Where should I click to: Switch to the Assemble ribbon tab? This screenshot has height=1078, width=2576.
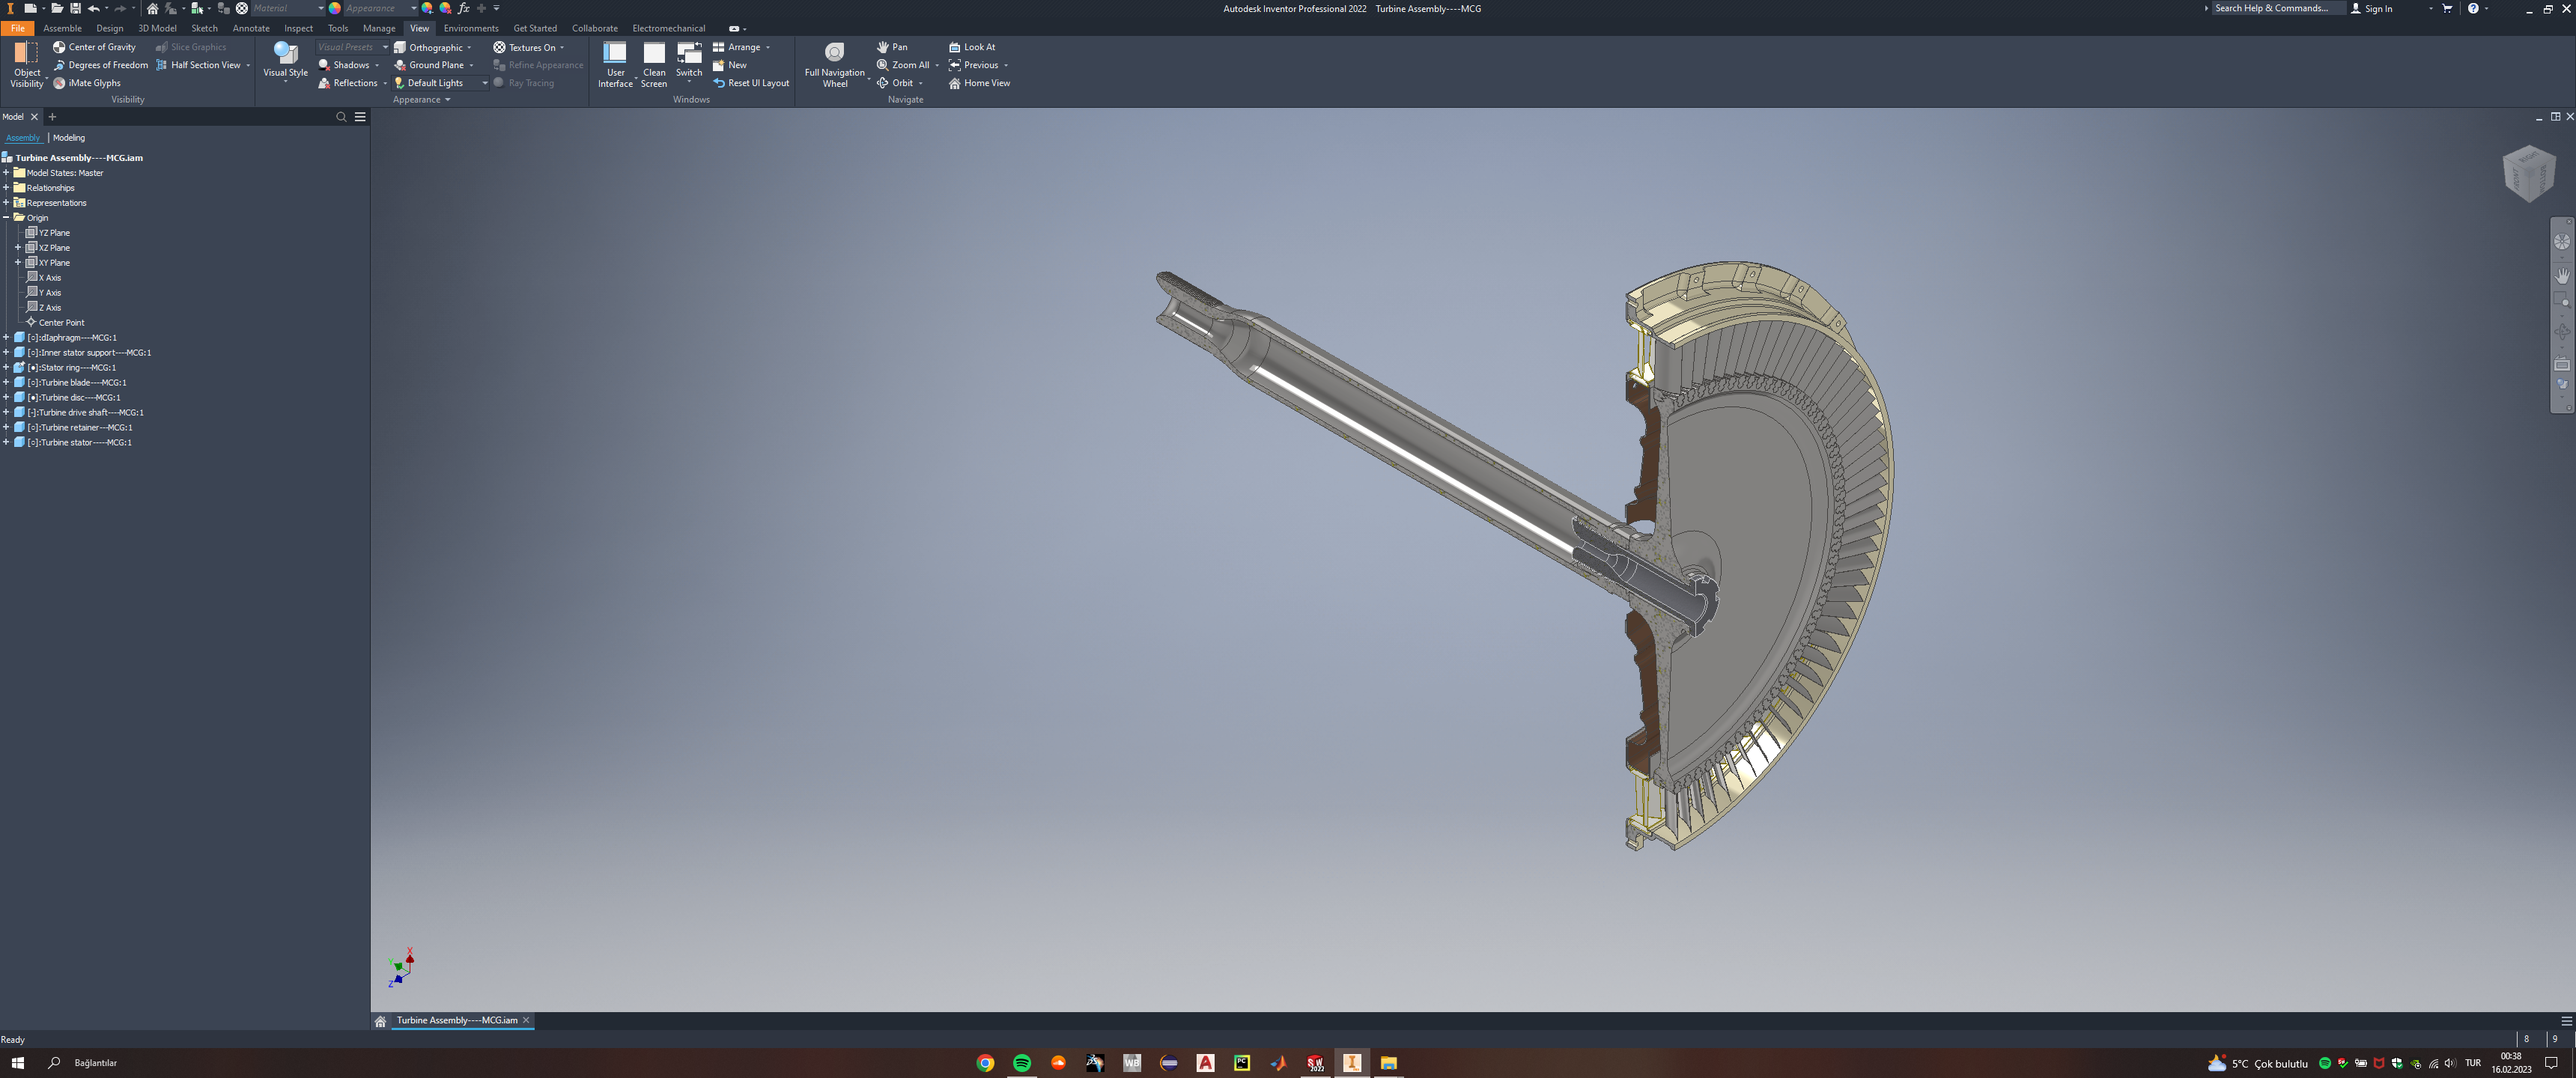(62, 28)
